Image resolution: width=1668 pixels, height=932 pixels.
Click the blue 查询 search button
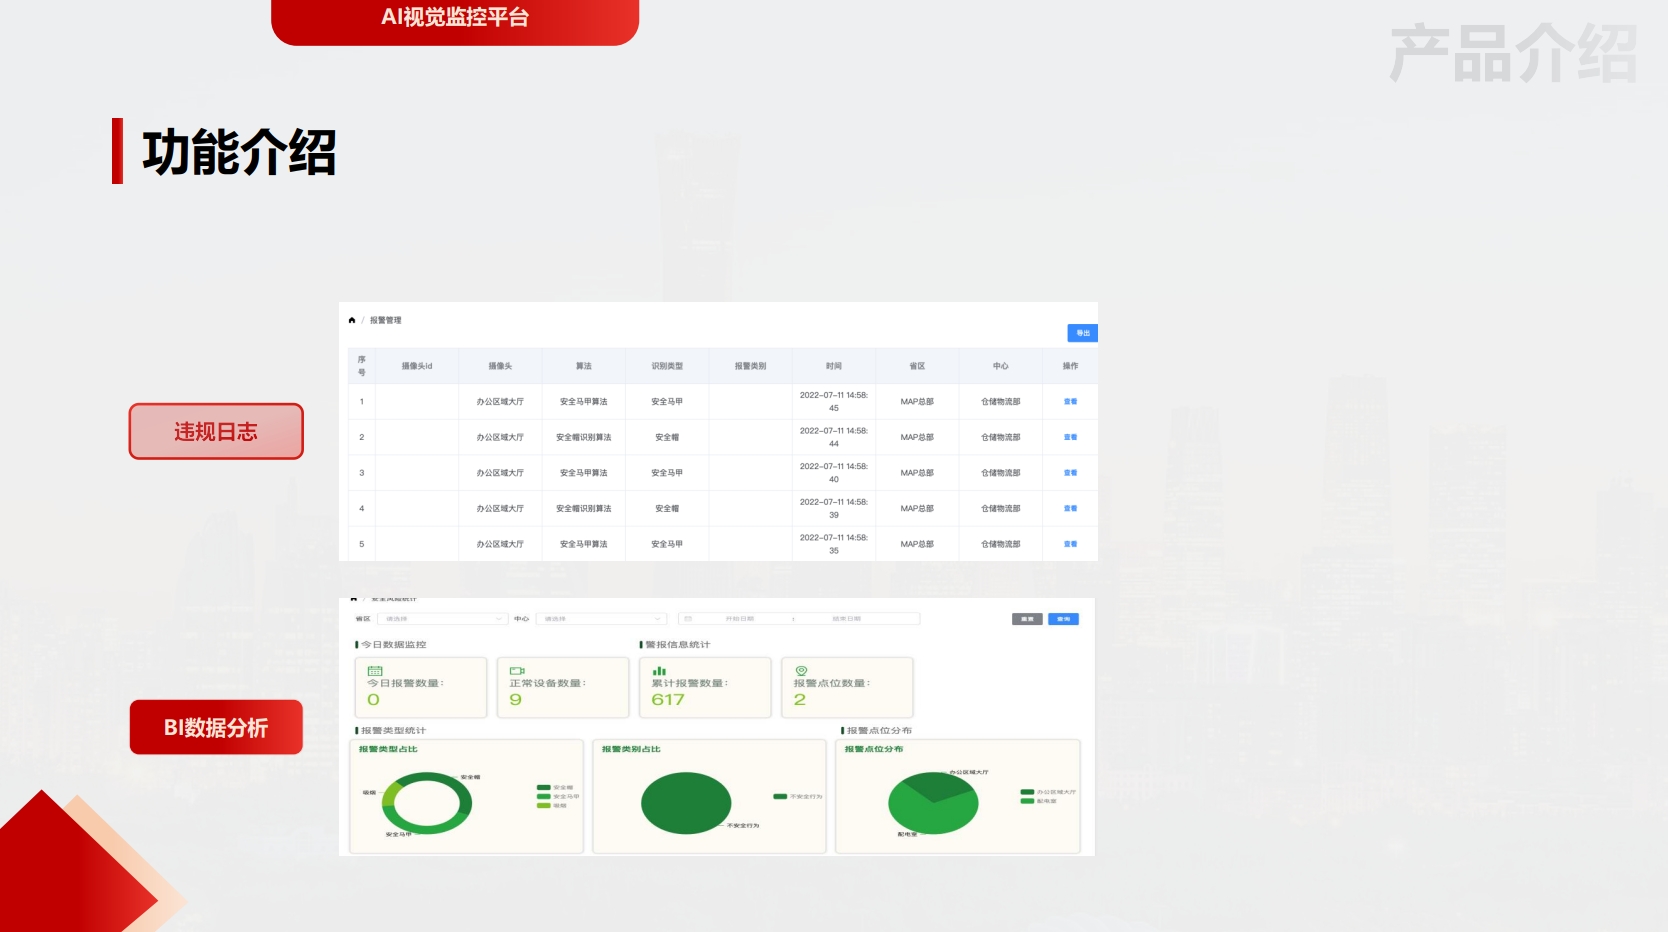click(x=1063, y=619)
